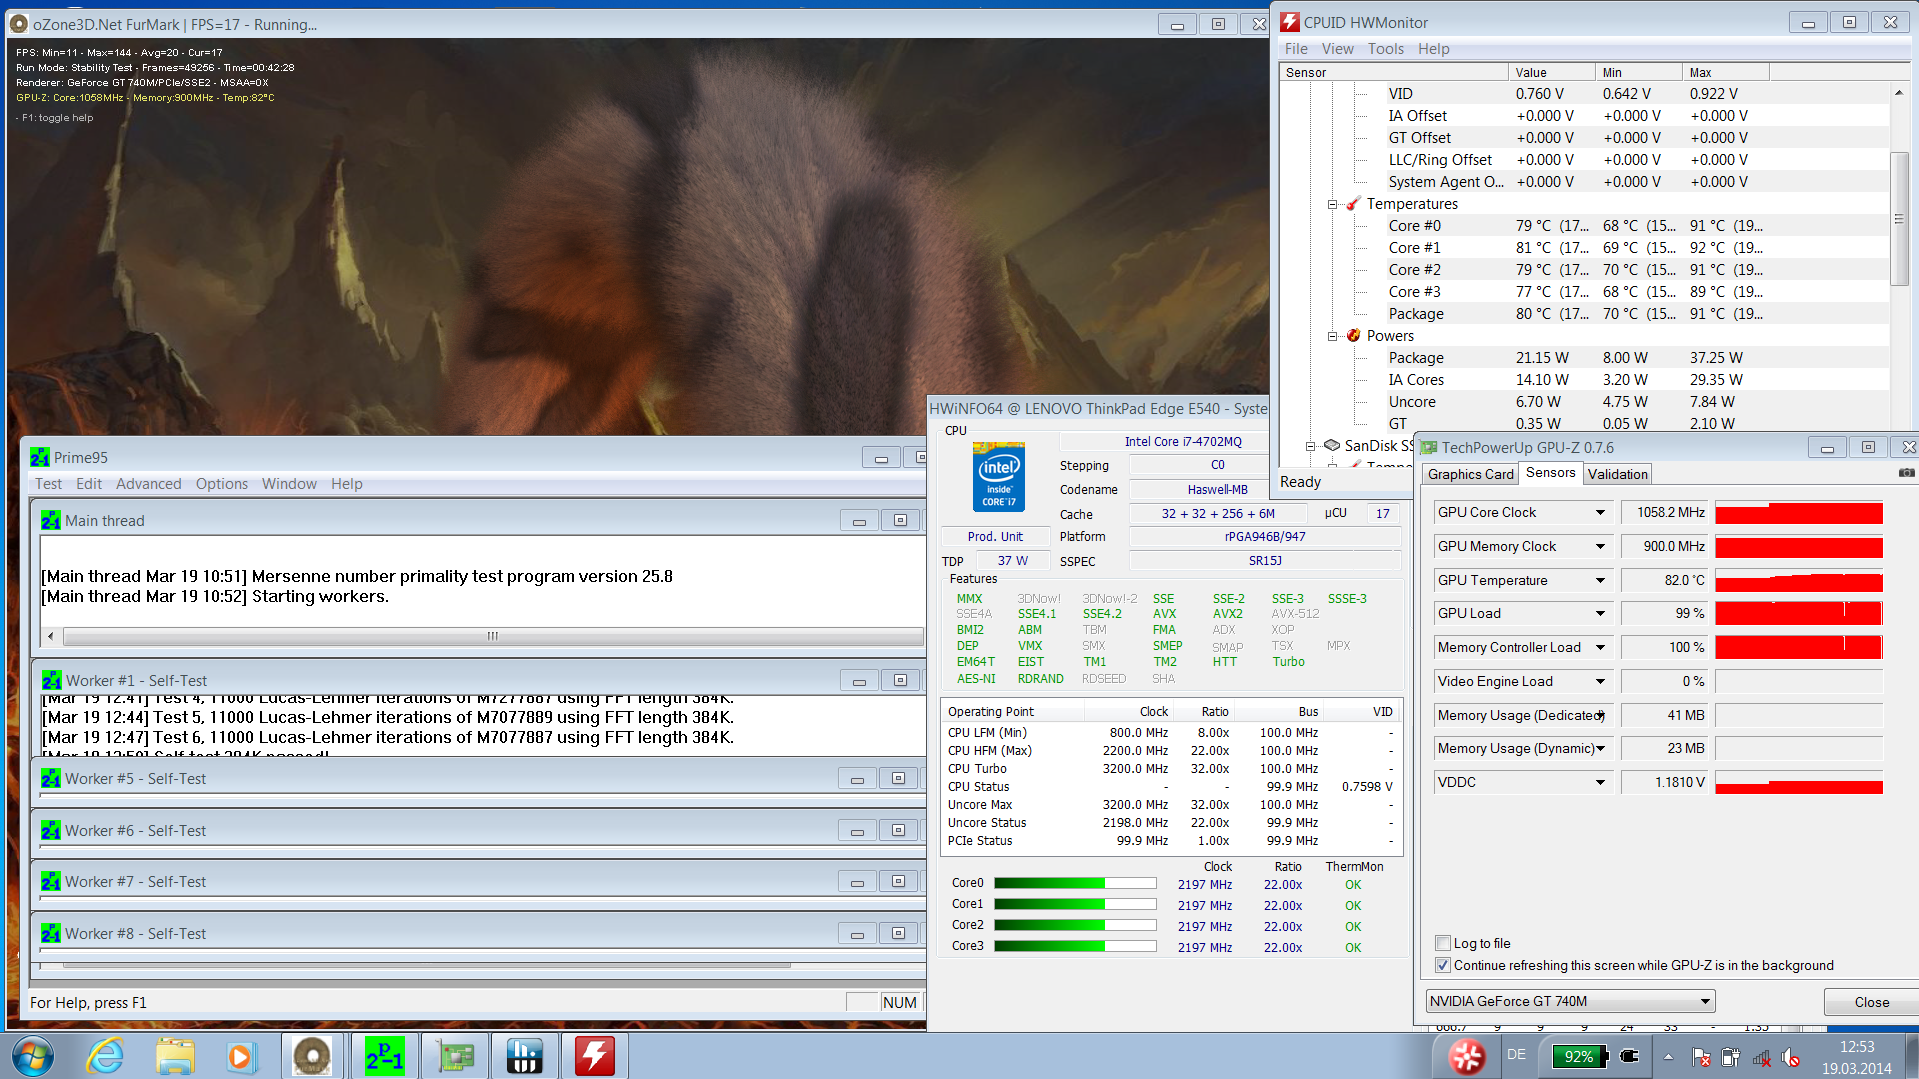This screenshot has width=1919, height=1079.
Task: Click the SanDisk drive icon in HWMonitor
Action: tap(1331, 446)
